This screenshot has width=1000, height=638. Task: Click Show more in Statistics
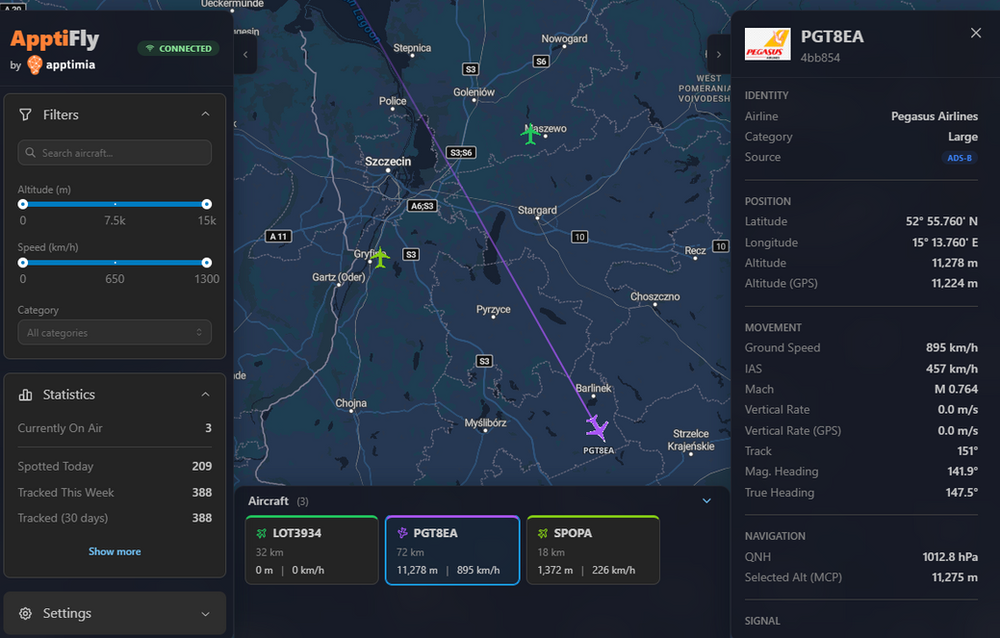(x=115, y=551)
